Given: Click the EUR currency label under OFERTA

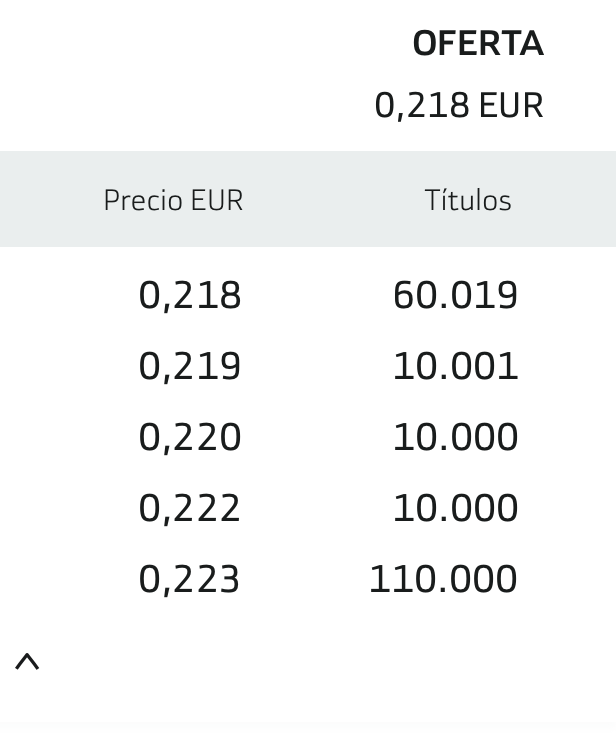Looking at the screenshot, I should point(511,105).
